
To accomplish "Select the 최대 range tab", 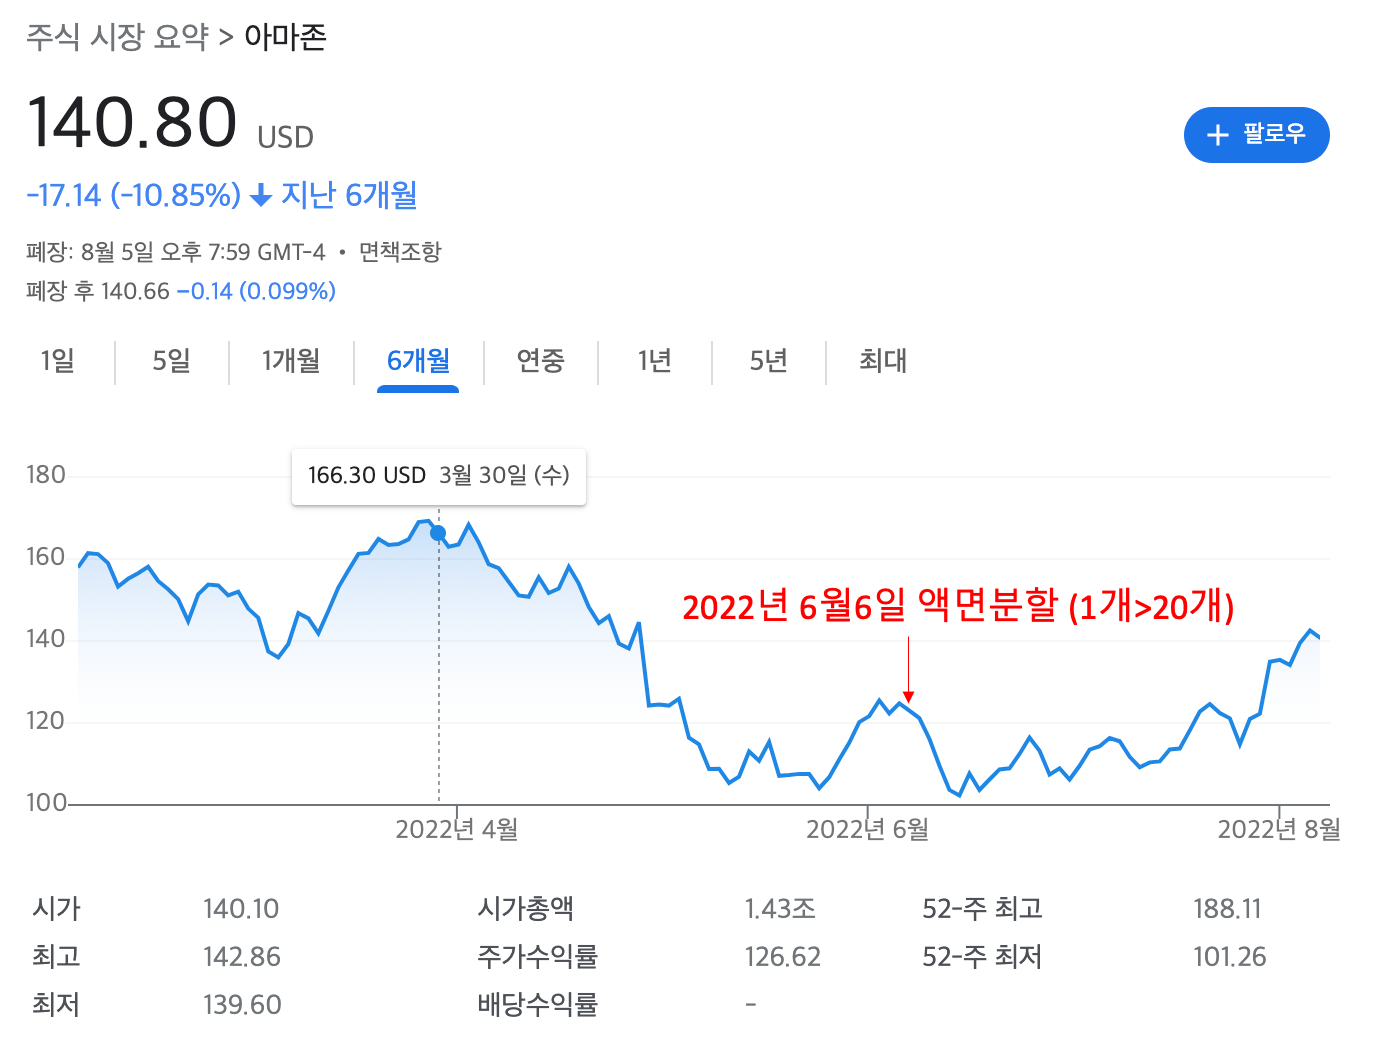I will point(883,360).
